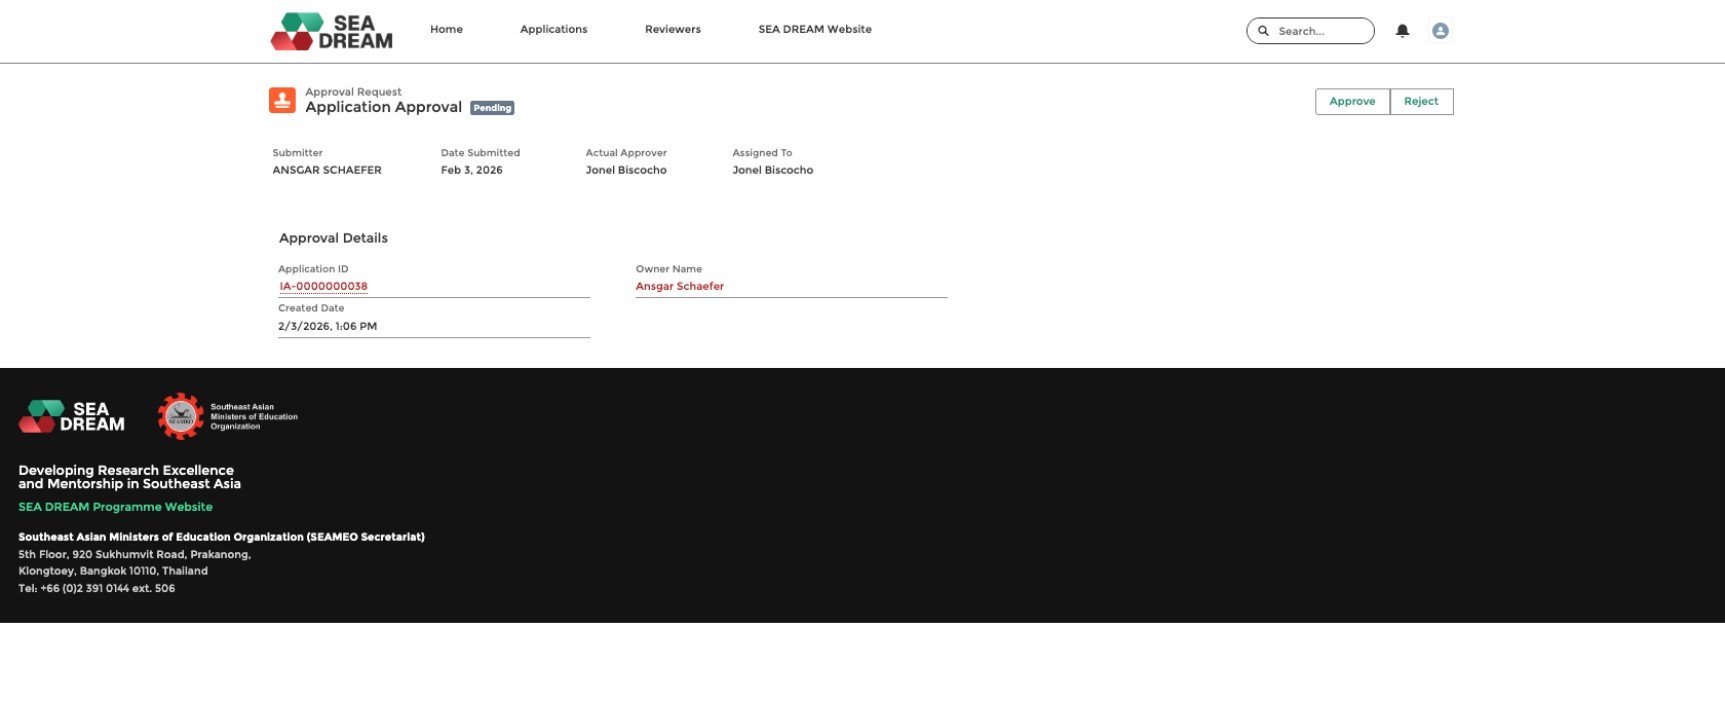Select submitter name ANSGAR SCHAEFER
The height and width of the screenshot is (719, 1725).
327,170
